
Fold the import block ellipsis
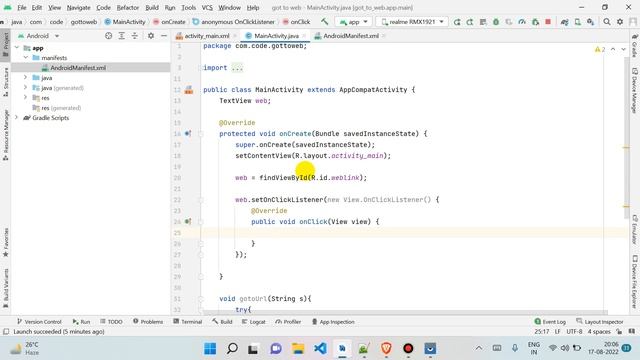point(237,68)
